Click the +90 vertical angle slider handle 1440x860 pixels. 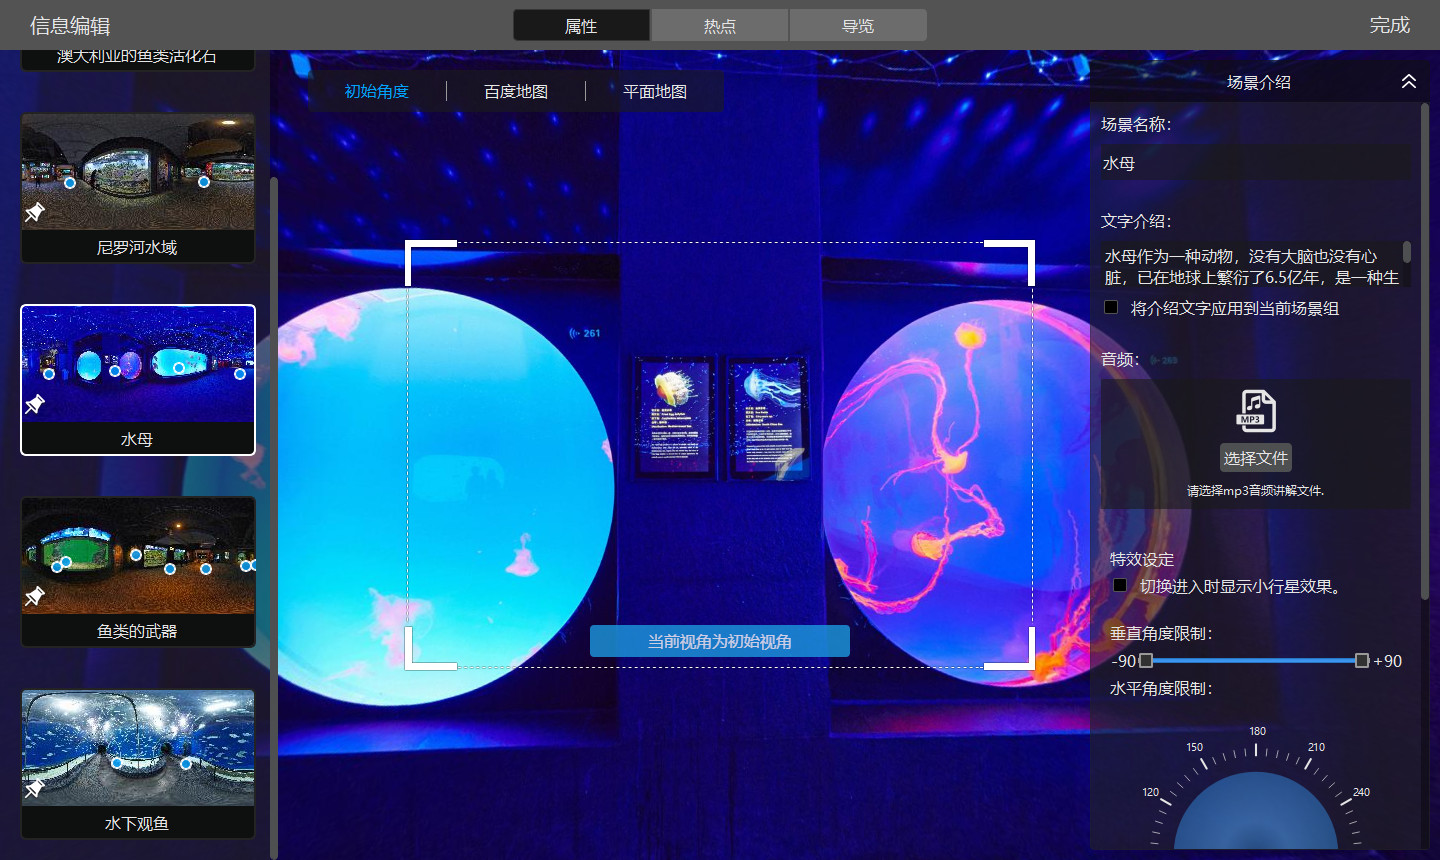[x=1361, y=661]
